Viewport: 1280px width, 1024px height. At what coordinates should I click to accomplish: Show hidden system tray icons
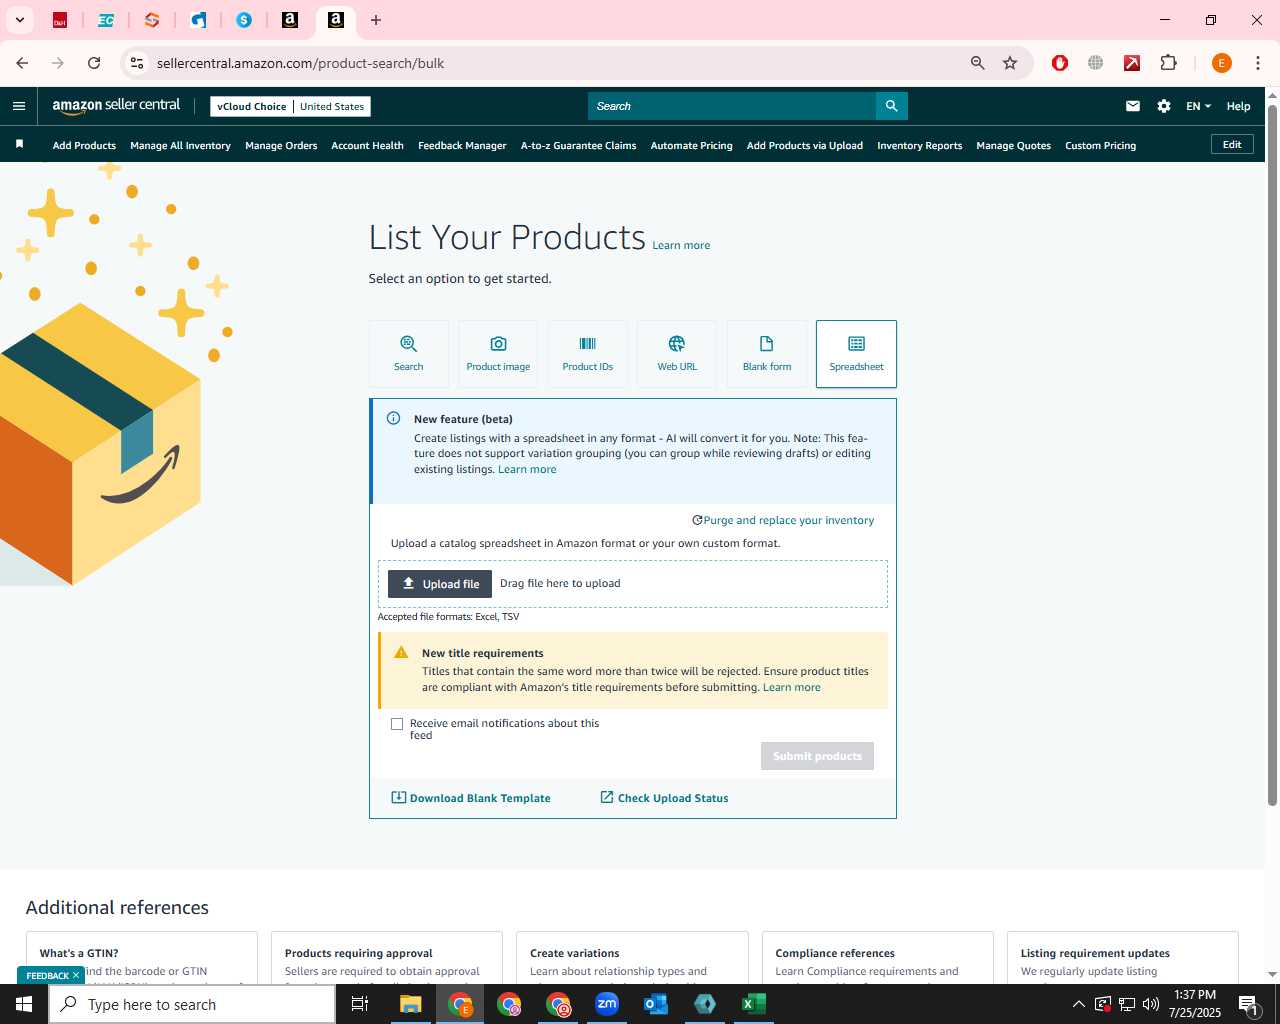pos(1078,1004)
